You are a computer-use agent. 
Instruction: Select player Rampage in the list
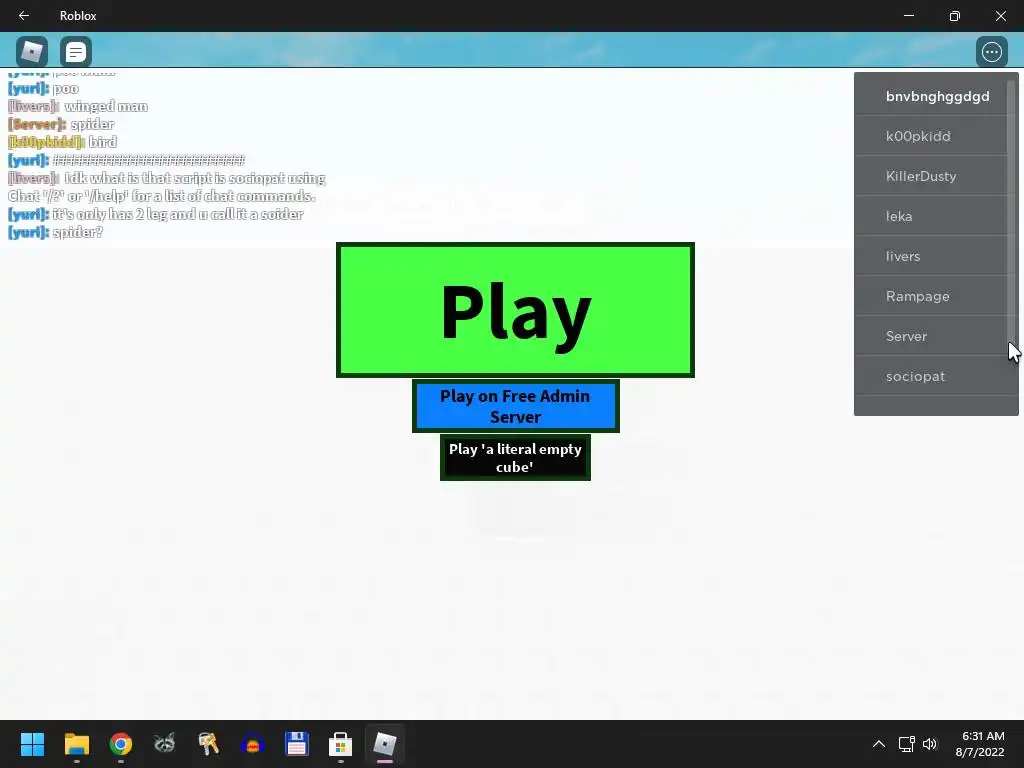931,296
